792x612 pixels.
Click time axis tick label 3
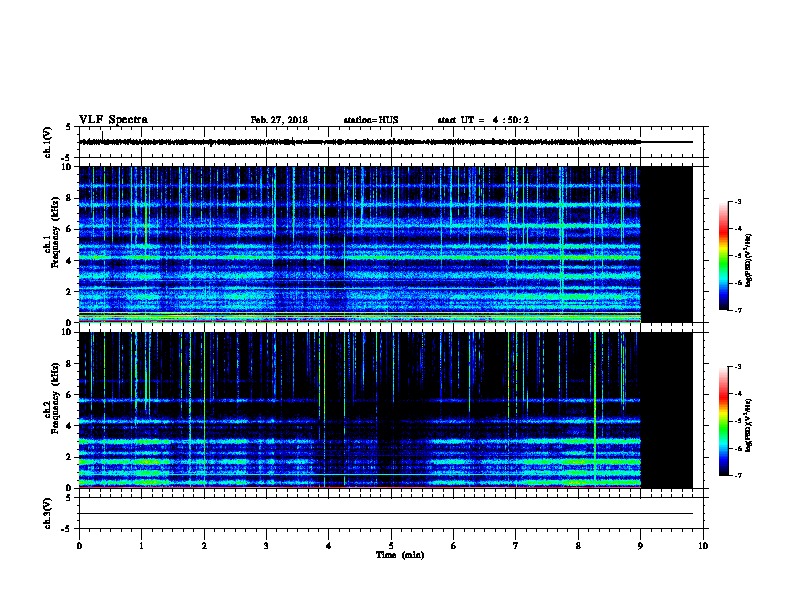pyautogui.click(x=266, y=546)
